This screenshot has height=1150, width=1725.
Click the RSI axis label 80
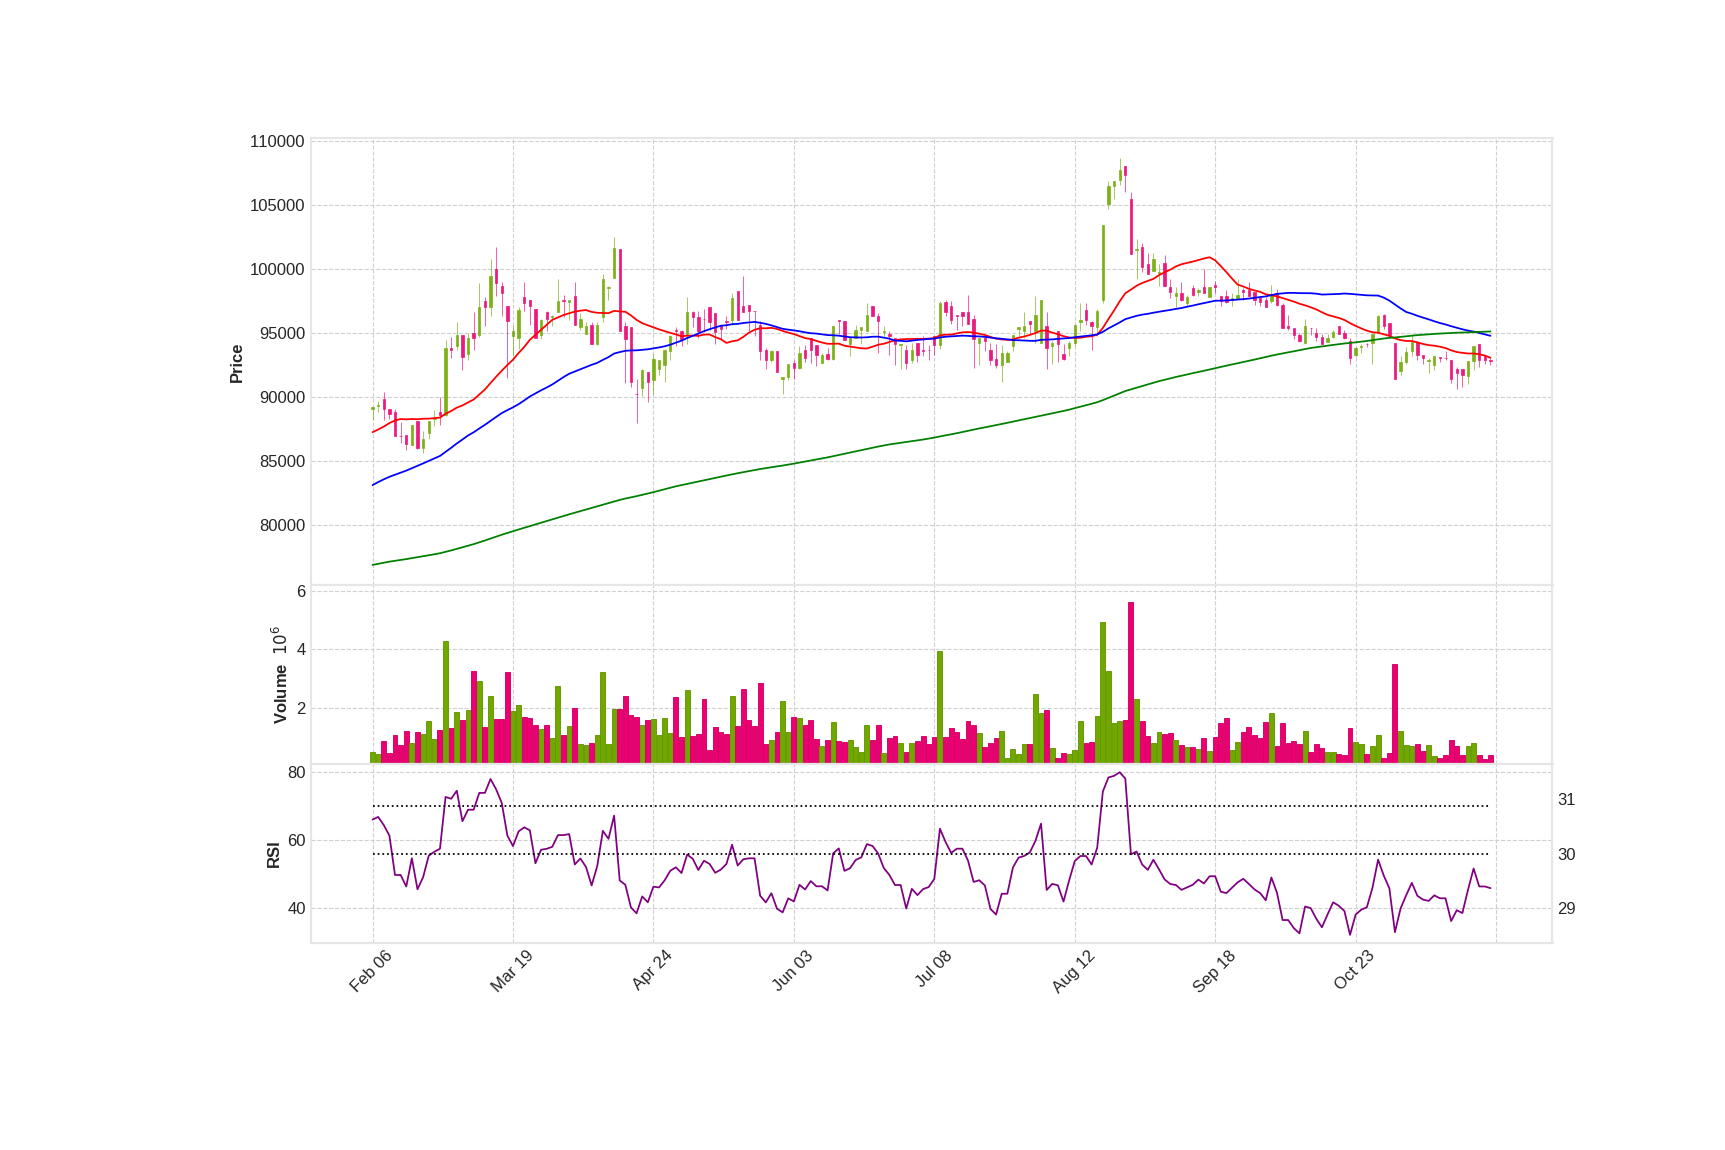[x=296, y=773]
